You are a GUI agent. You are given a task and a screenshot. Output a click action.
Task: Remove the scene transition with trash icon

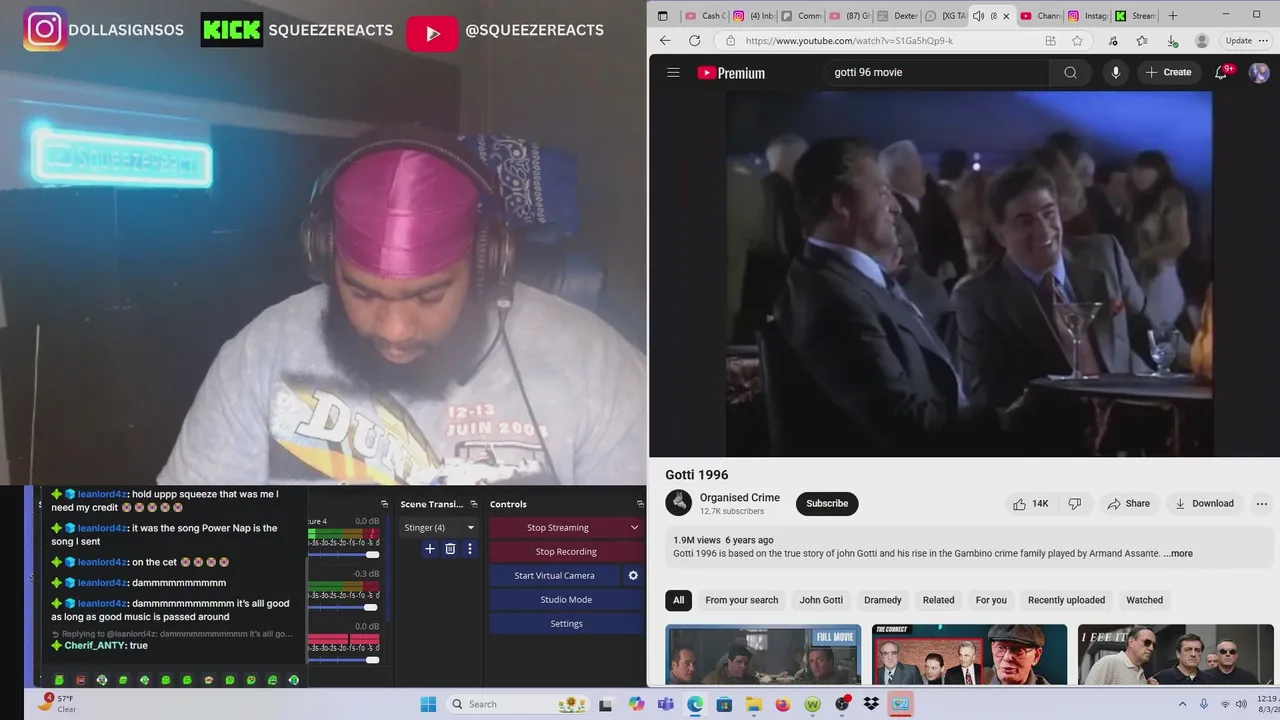point(450,548)
